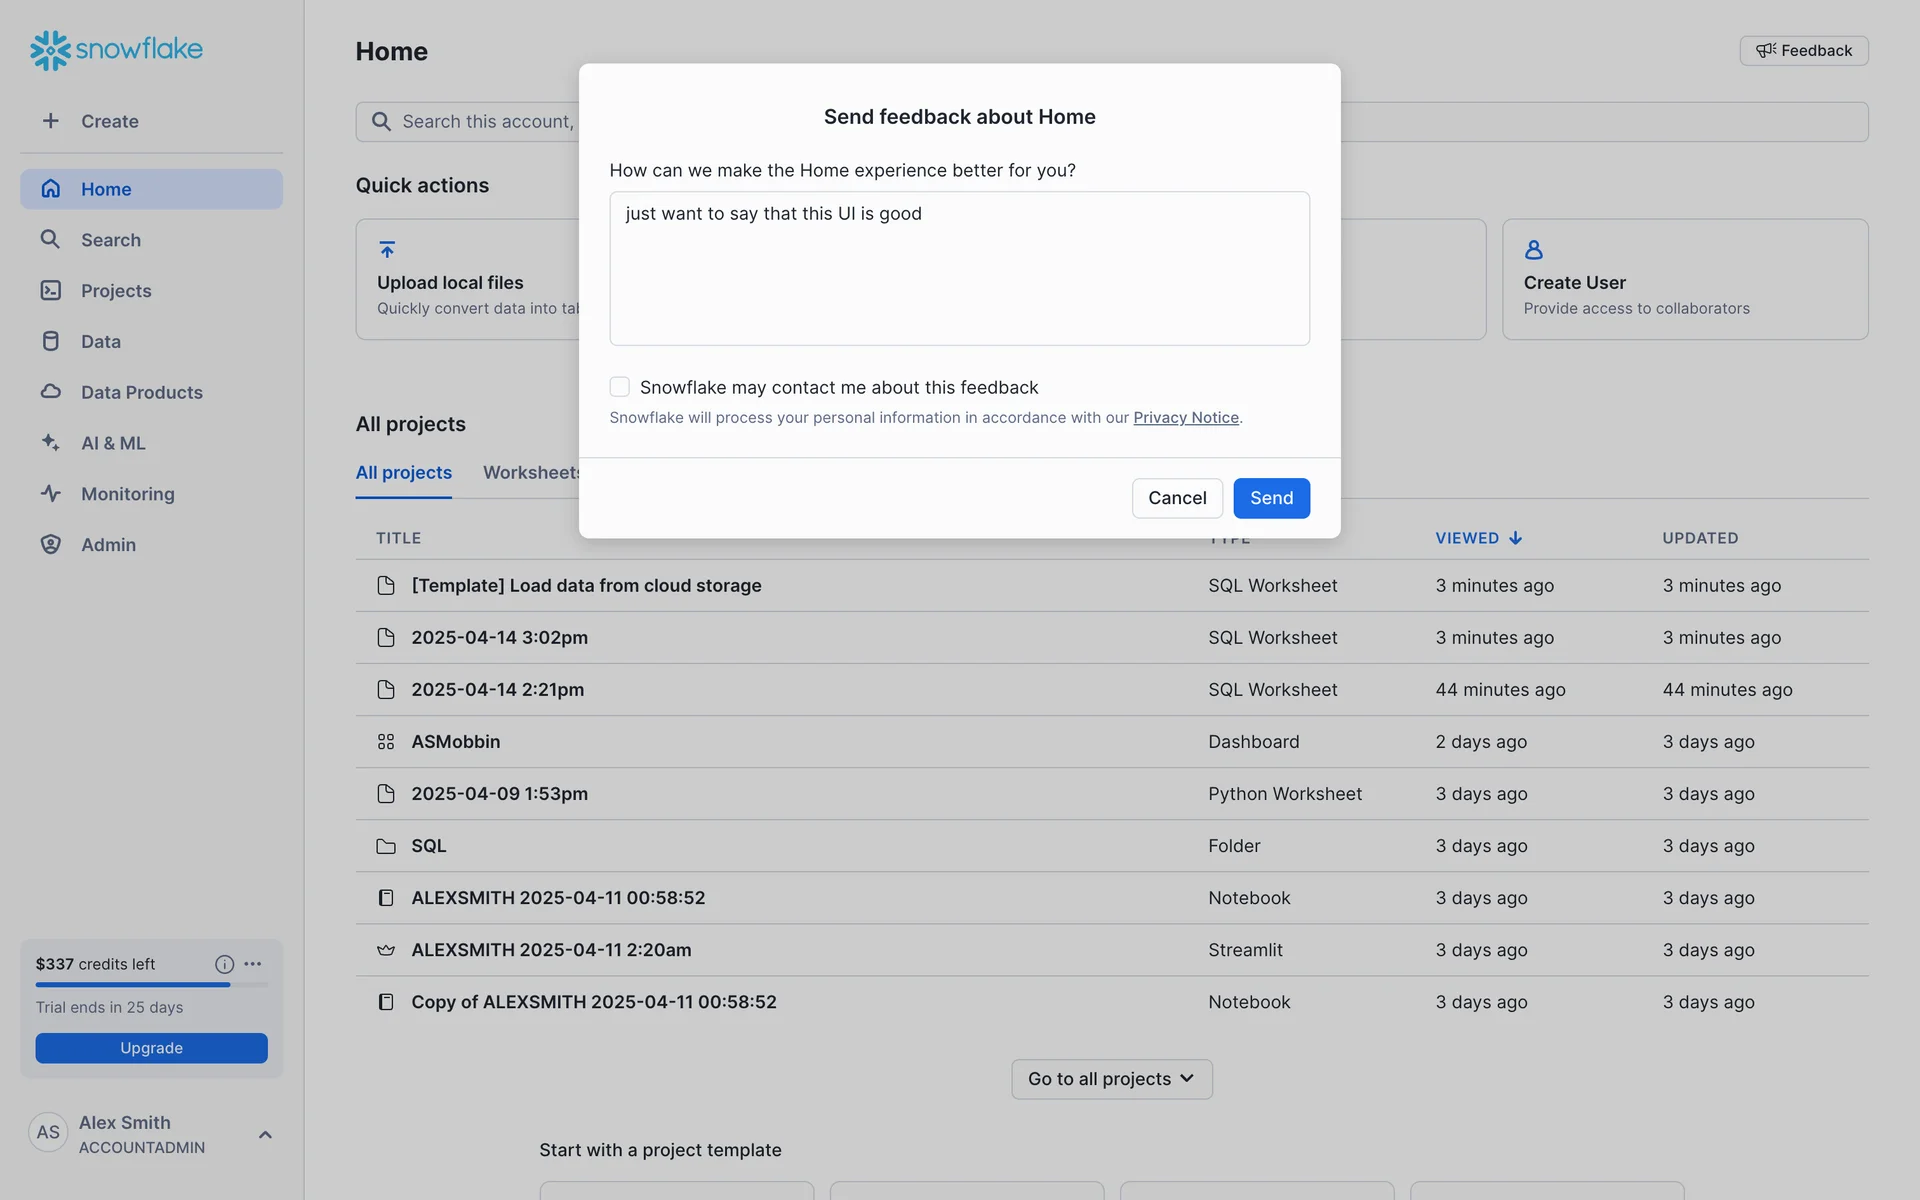This screenshot has width=1920, height=1200.
Task: Click the Create User person icon
Action: 1533,249
